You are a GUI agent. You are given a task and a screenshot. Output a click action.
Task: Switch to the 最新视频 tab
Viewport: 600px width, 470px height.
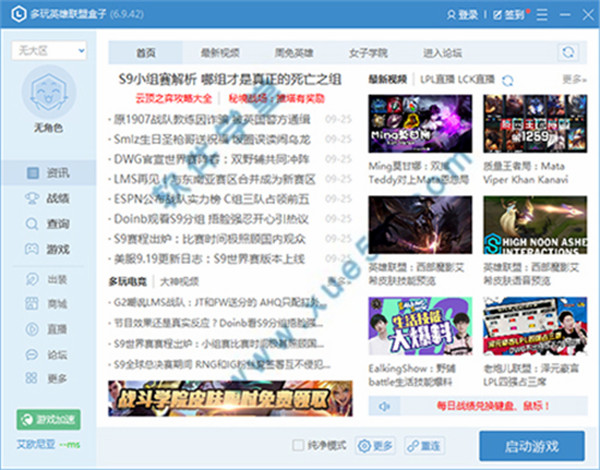coord(220,53)
